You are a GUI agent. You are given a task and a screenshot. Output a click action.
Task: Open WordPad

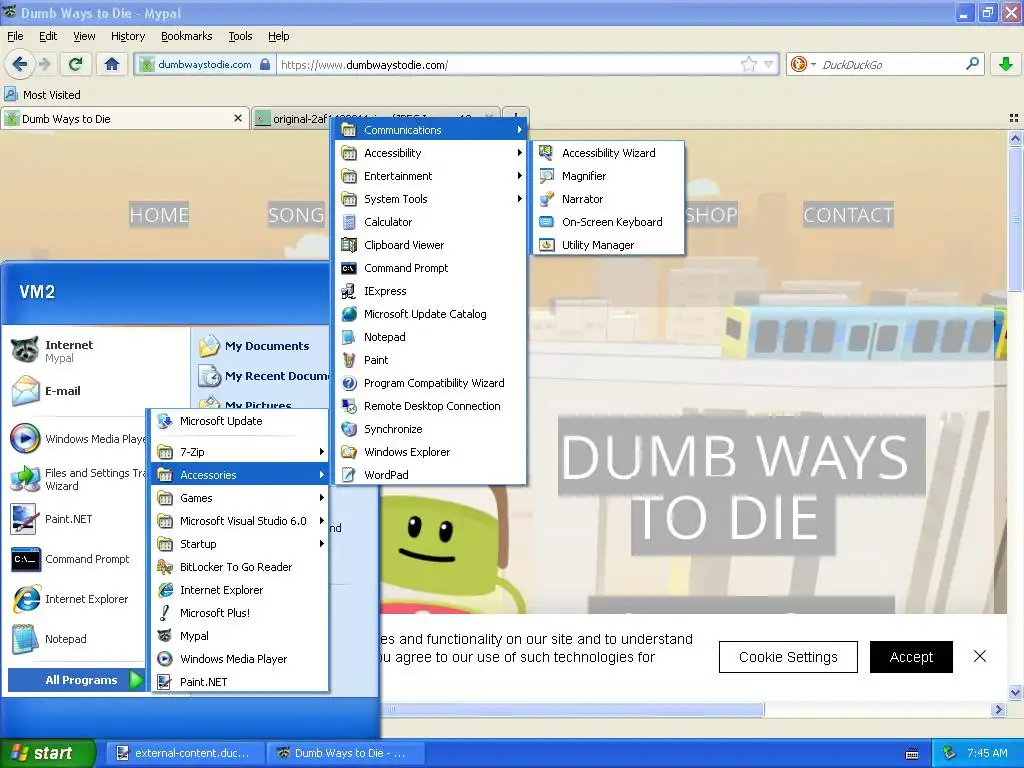(431, 475)
